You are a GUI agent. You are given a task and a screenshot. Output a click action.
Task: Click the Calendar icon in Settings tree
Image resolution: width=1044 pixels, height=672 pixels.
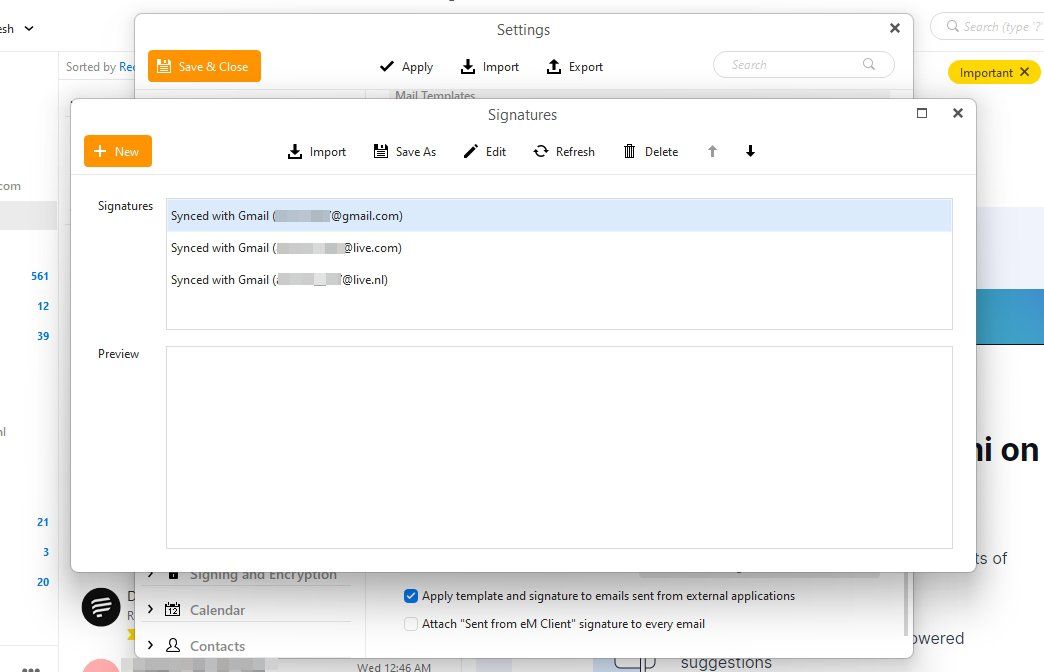[172, 609]
